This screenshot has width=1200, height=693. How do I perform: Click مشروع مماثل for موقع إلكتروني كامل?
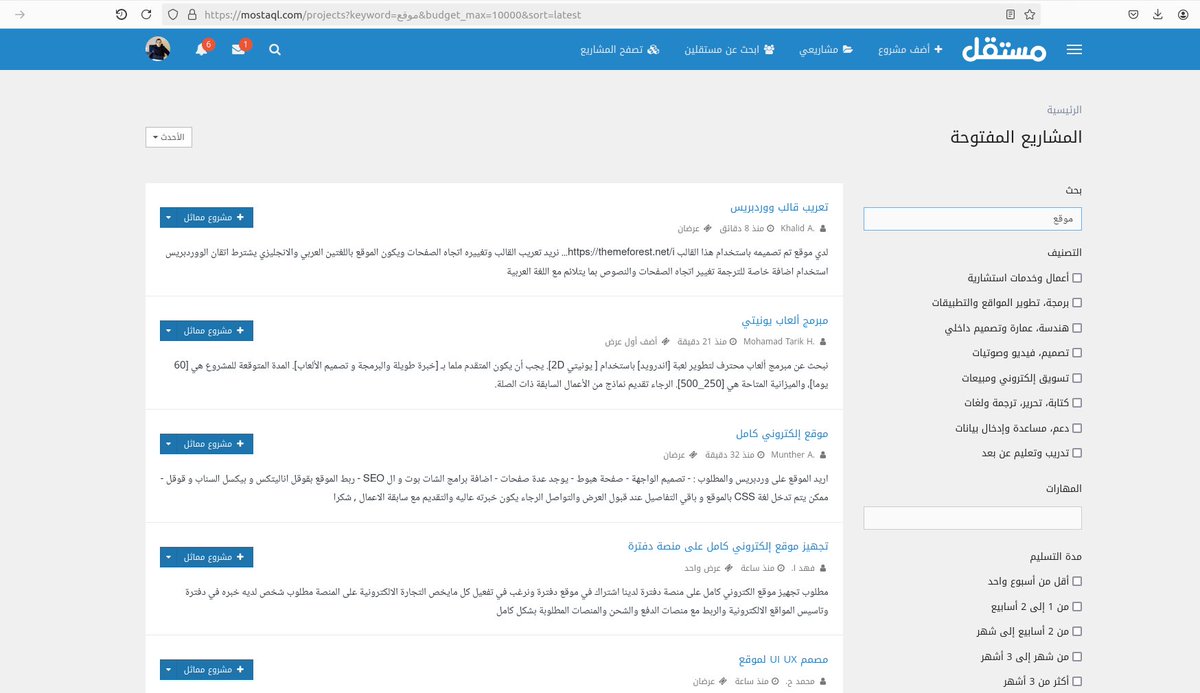pyautogui.click(x=214, y=443)
